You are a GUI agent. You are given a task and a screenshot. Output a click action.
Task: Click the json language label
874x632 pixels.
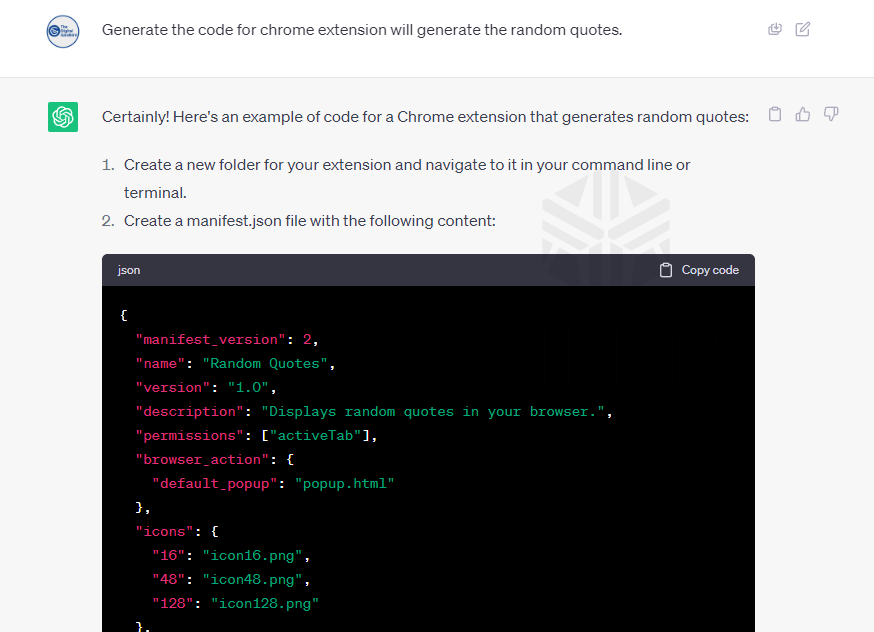(x=129, y=270)
